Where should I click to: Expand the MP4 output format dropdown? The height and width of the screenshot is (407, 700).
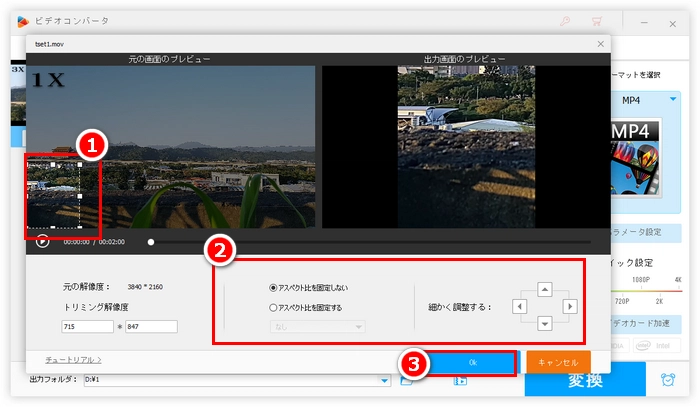674,100
